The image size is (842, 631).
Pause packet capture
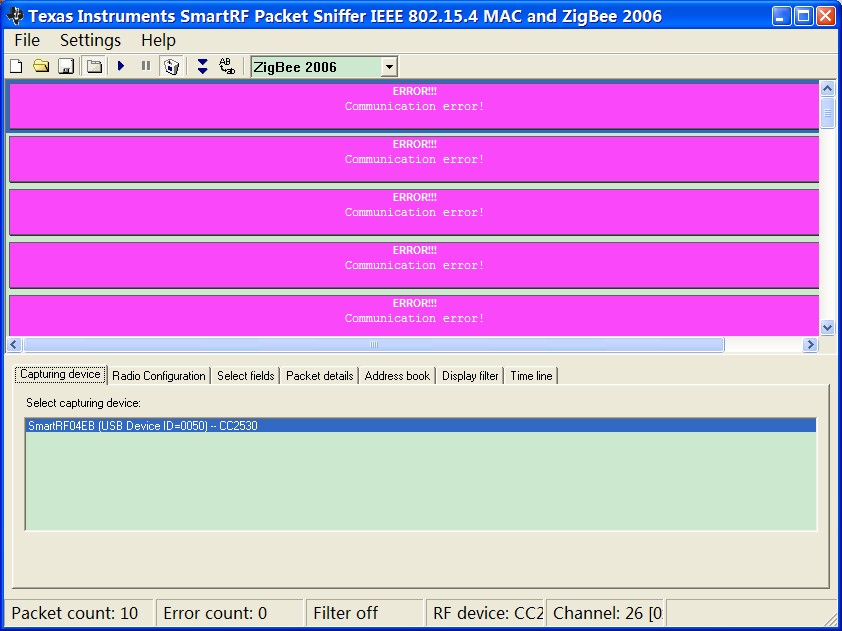[x=146, y=66]
